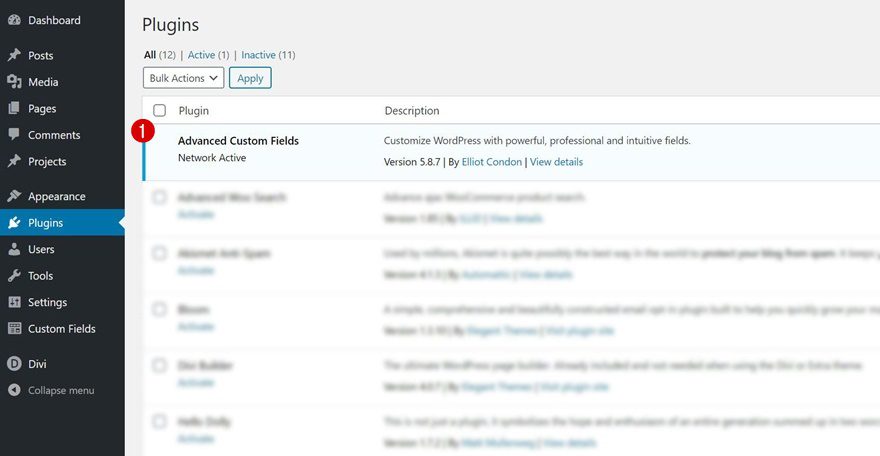Click the Divi logo icon
Image resolution: width=880 pixels, height=456 pixels.
click(14, 364)
